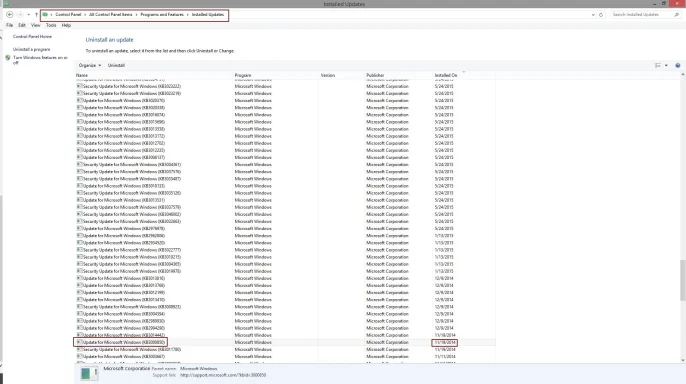The width and height of the screenshot is (686, 384).
Task: Open the view options dropdown arrow
Action: pyautogui.click(x=666, y=65)
